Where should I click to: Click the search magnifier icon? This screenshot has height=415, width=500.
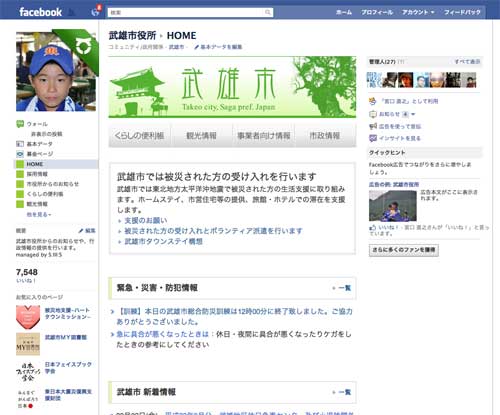(268, 12)
